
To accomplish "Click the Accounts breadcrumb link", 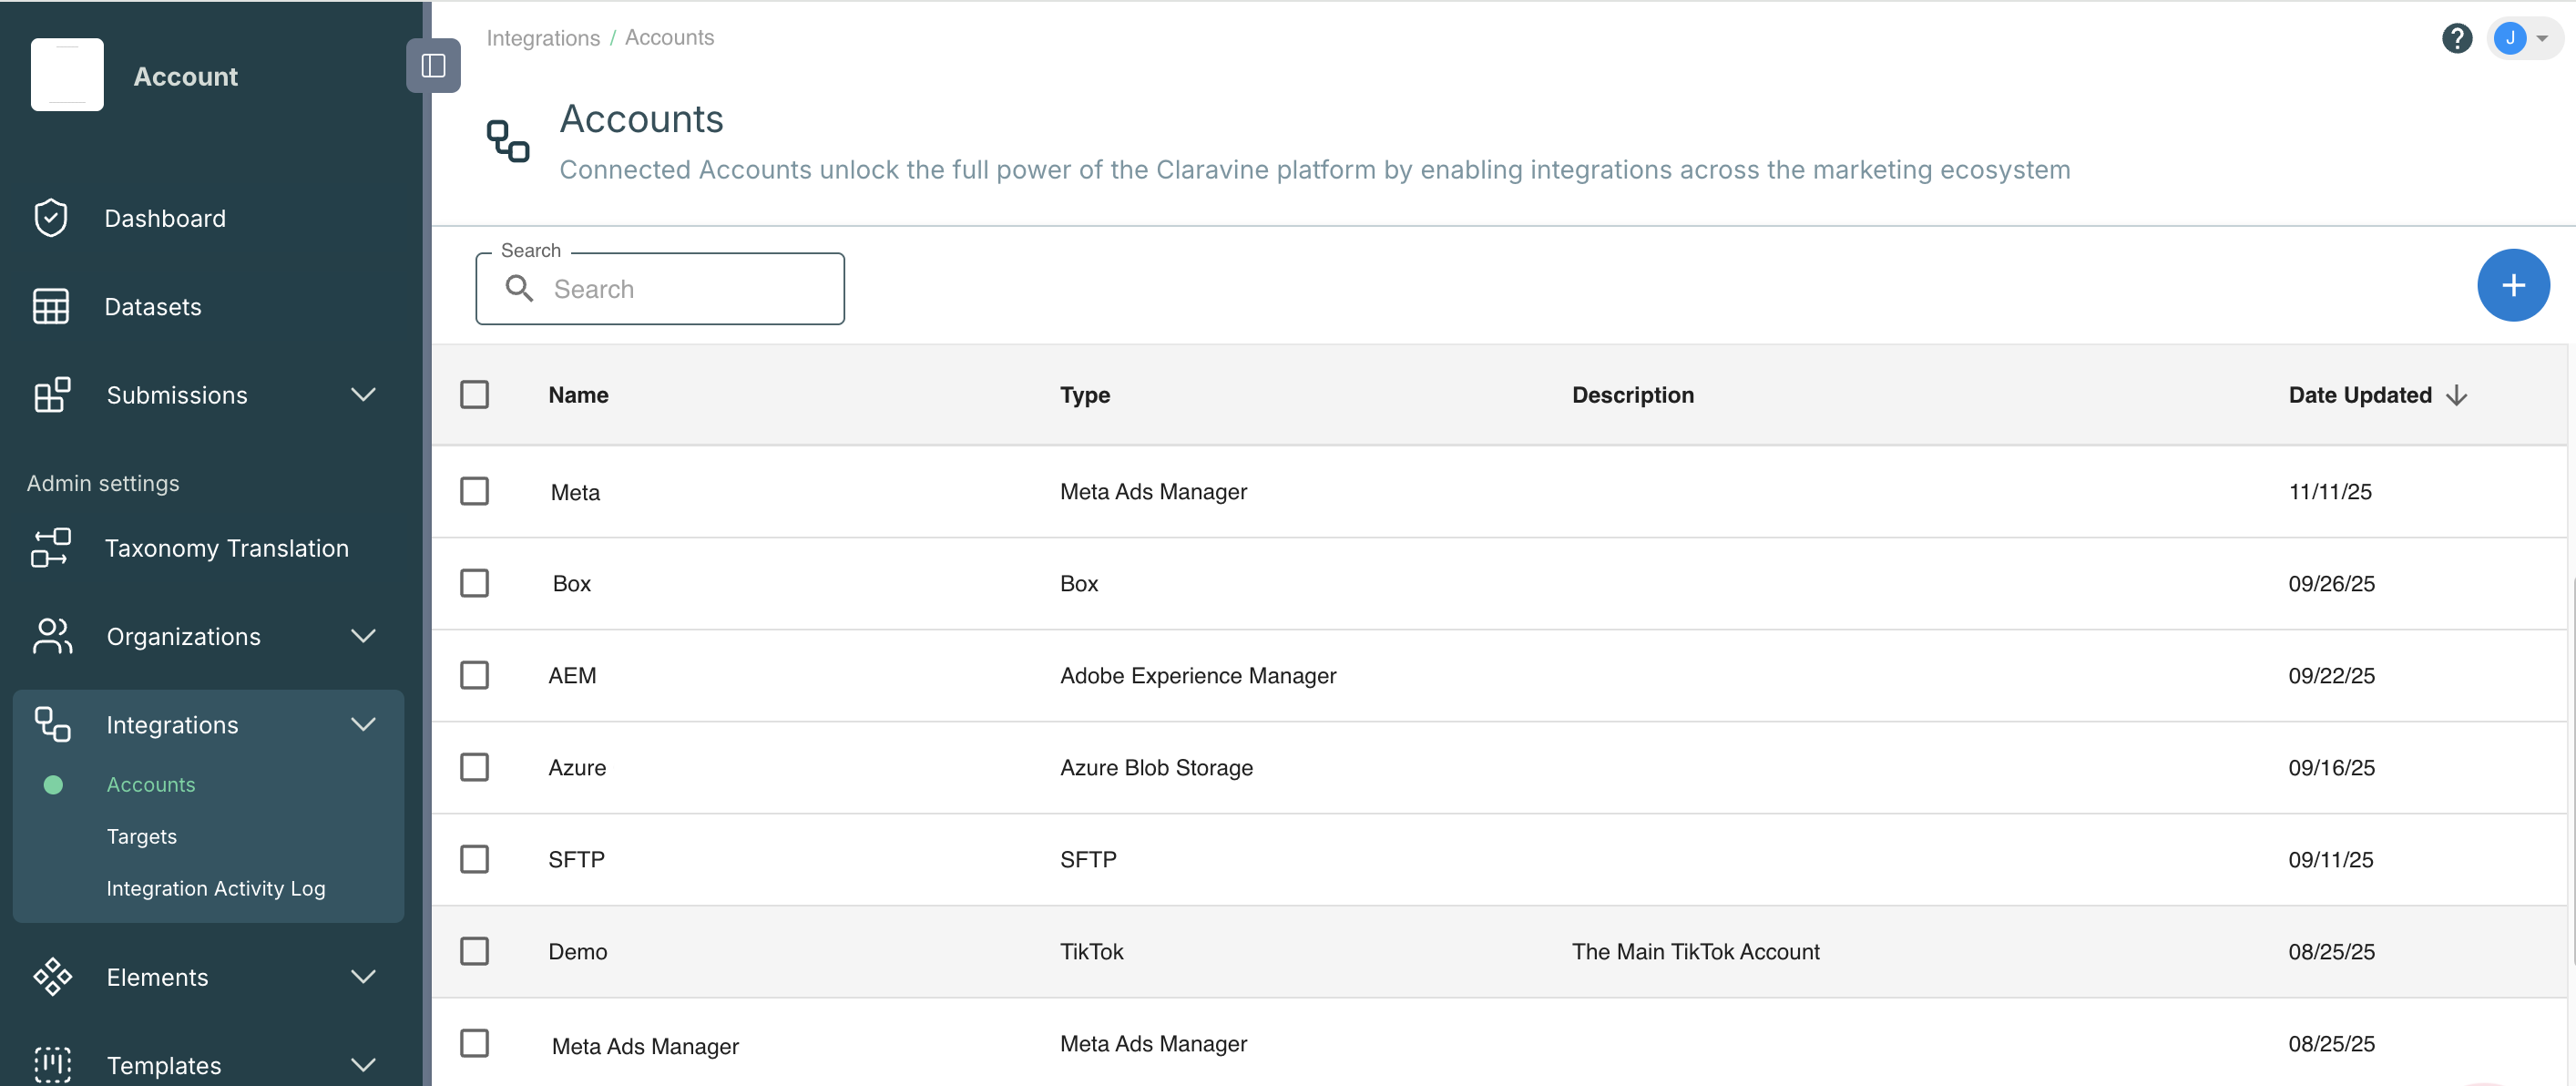I will [x=669, y=37].
